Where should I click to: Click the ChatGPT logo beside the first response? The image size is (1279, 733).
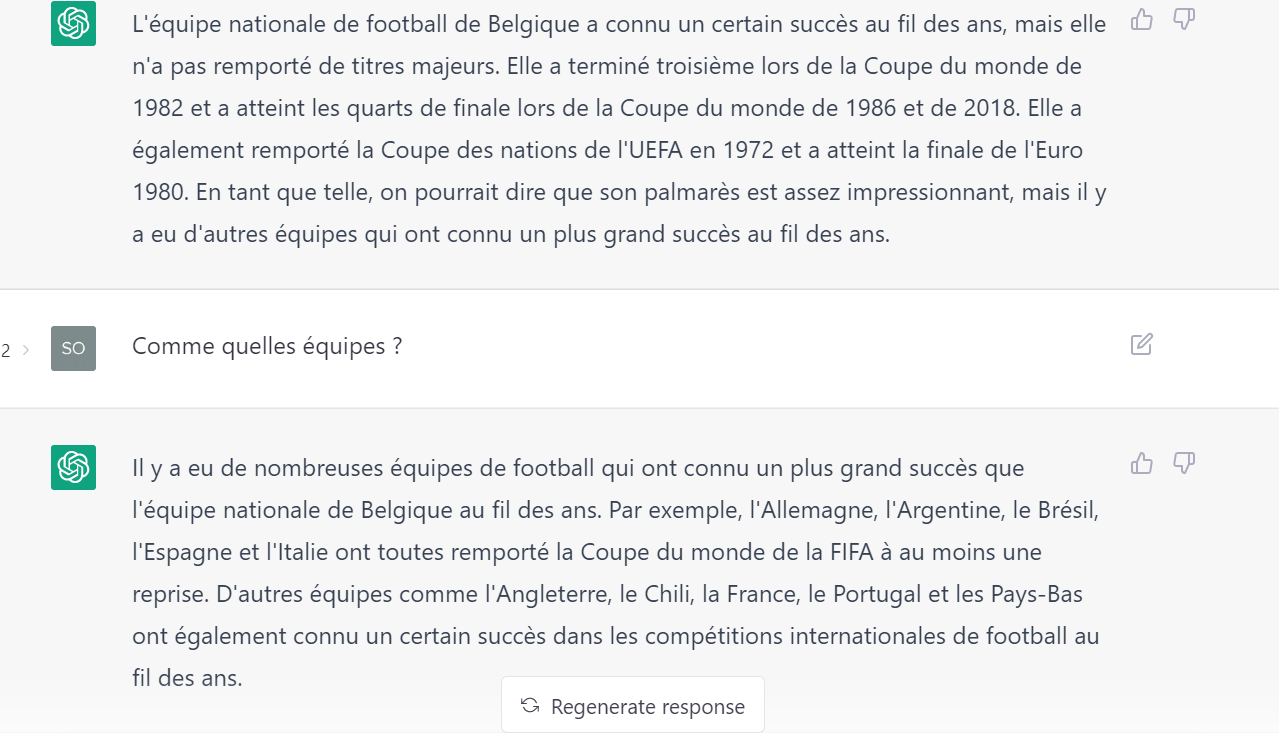click(73, 23)
